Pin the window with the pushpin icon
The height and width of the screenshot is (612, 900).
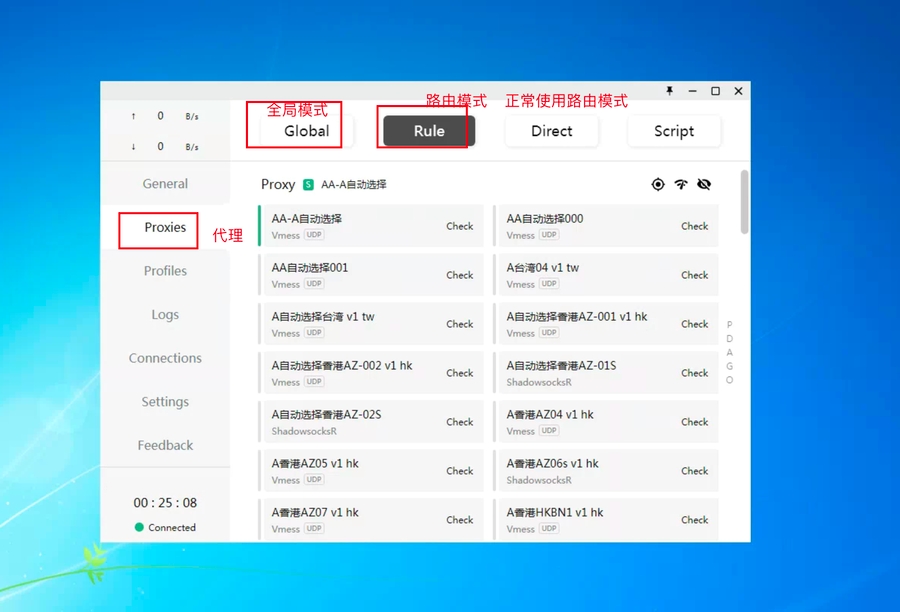670,91
